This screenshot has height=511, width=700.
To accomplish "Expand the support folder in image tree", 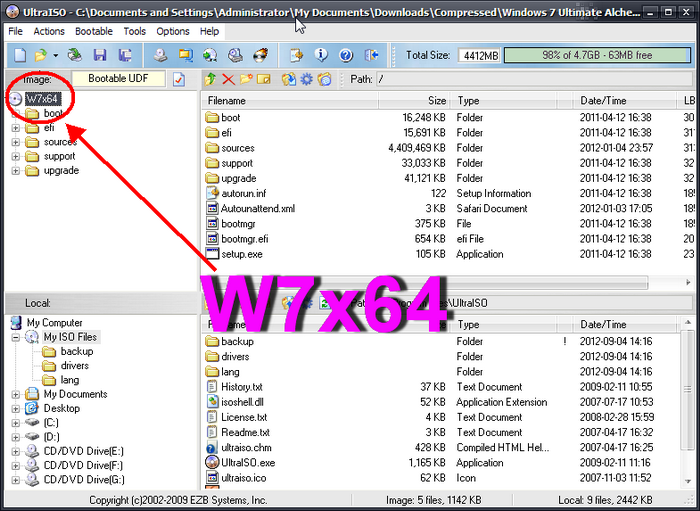I will coord(16,157).
